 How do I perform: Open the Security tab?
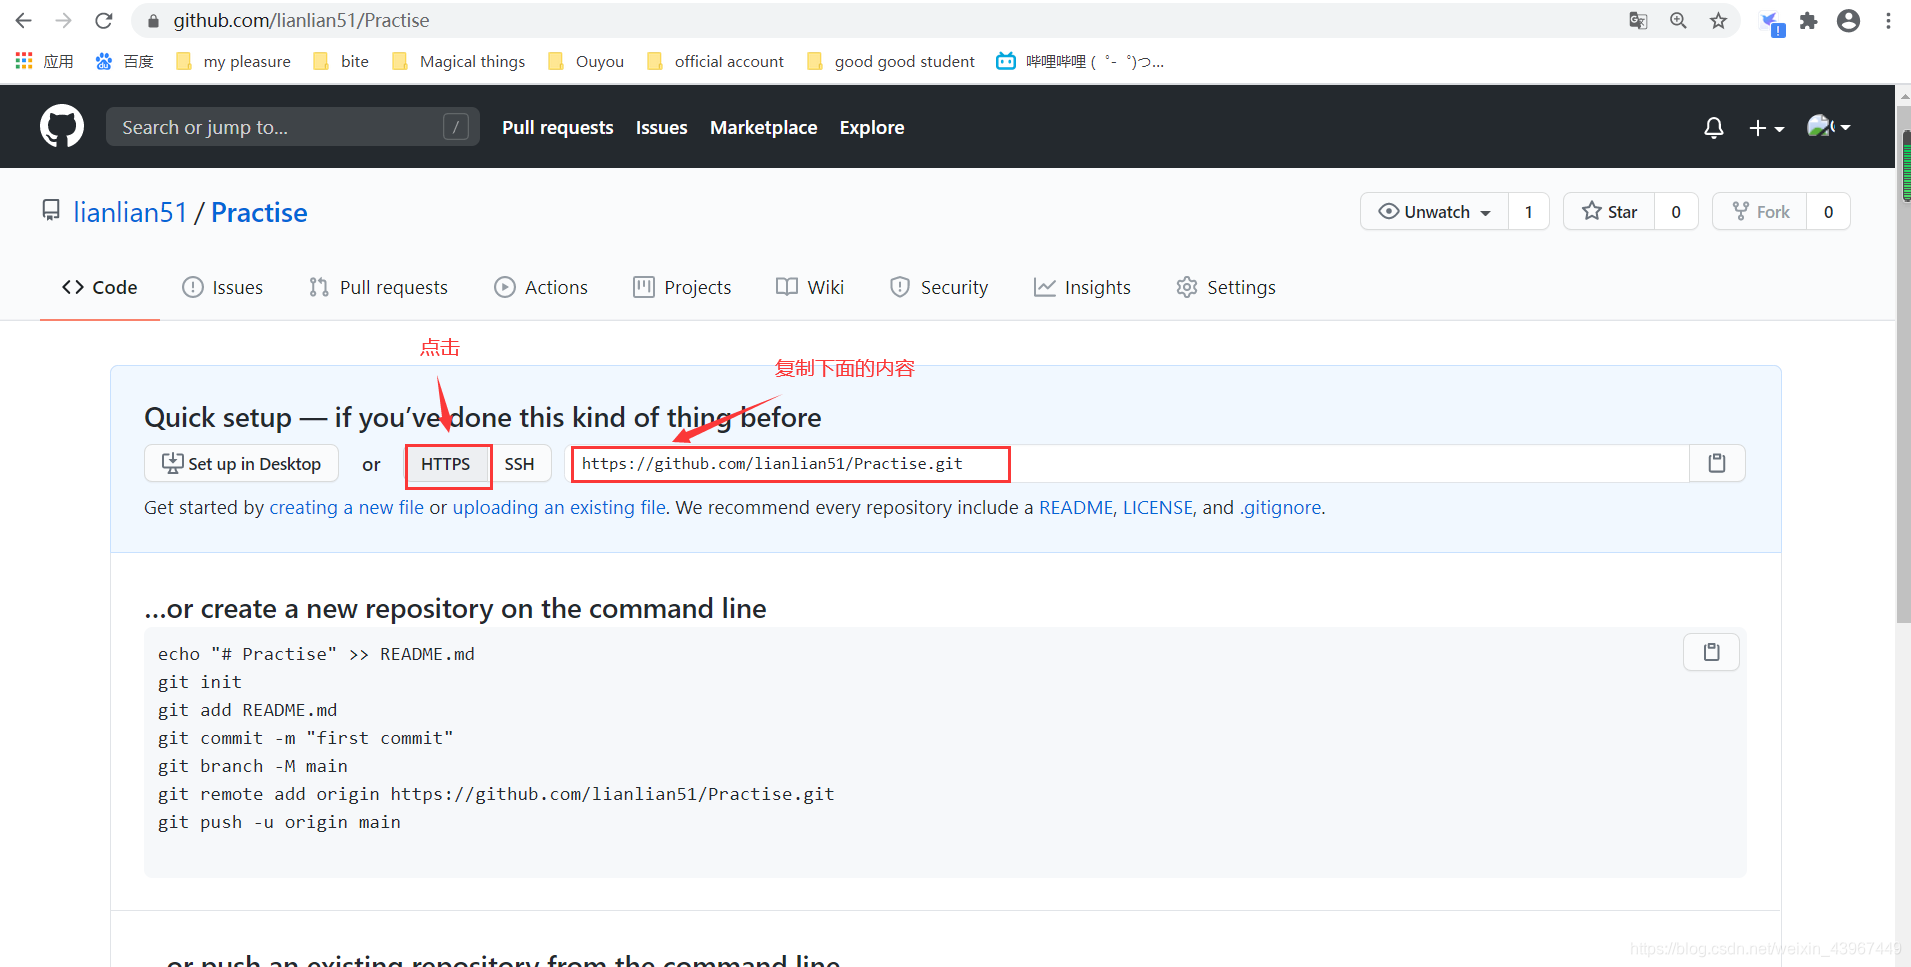[939, 287]
